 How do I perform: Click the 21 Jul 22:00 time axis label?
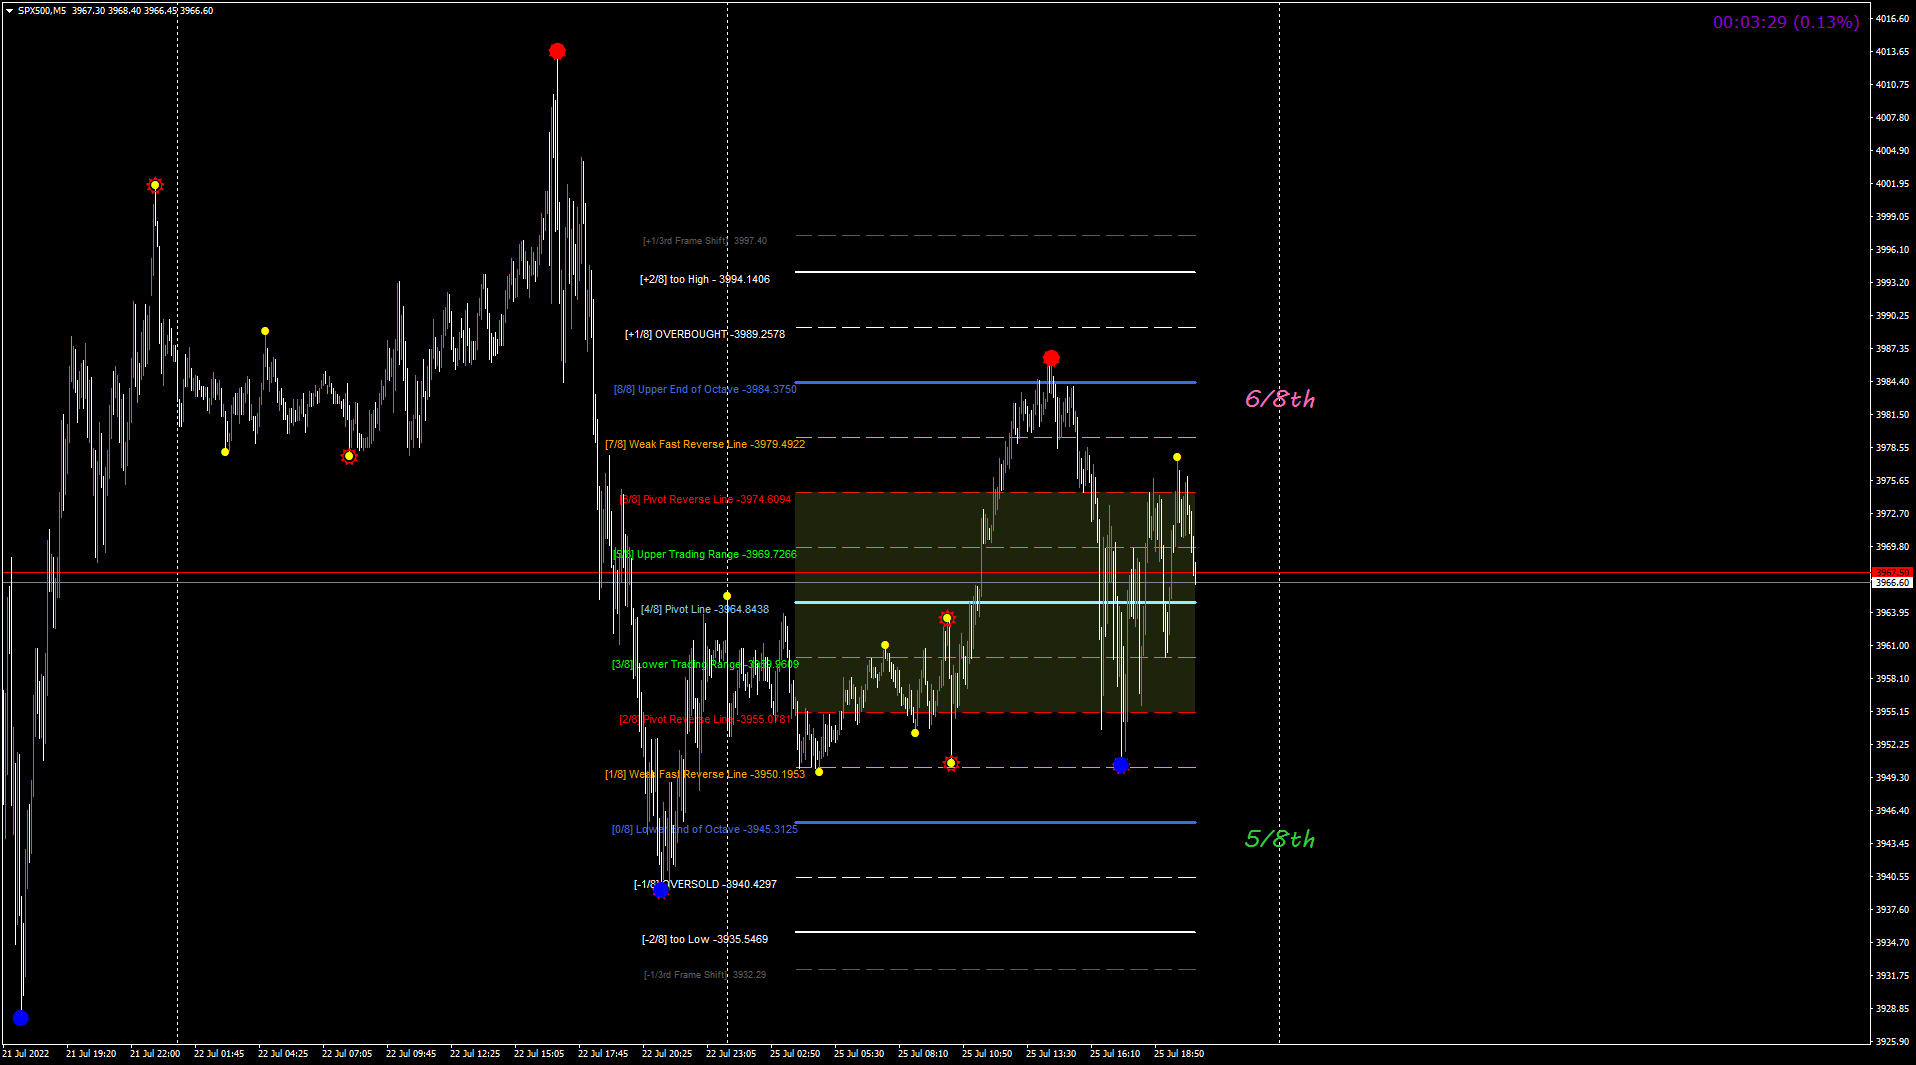pos(155,1054)
